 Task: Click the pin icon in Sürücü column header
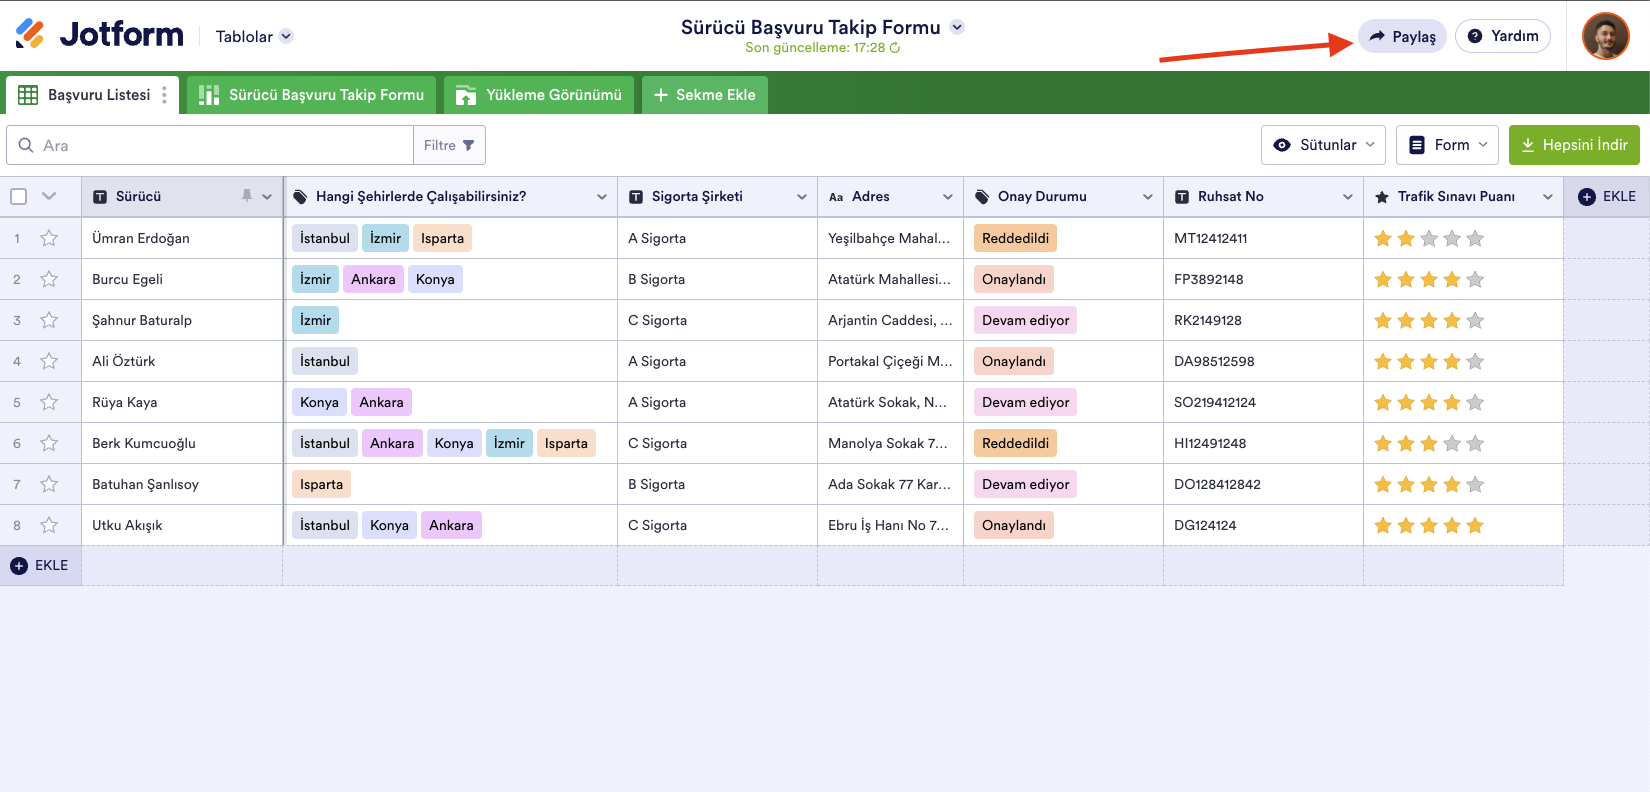coord(247,196)
